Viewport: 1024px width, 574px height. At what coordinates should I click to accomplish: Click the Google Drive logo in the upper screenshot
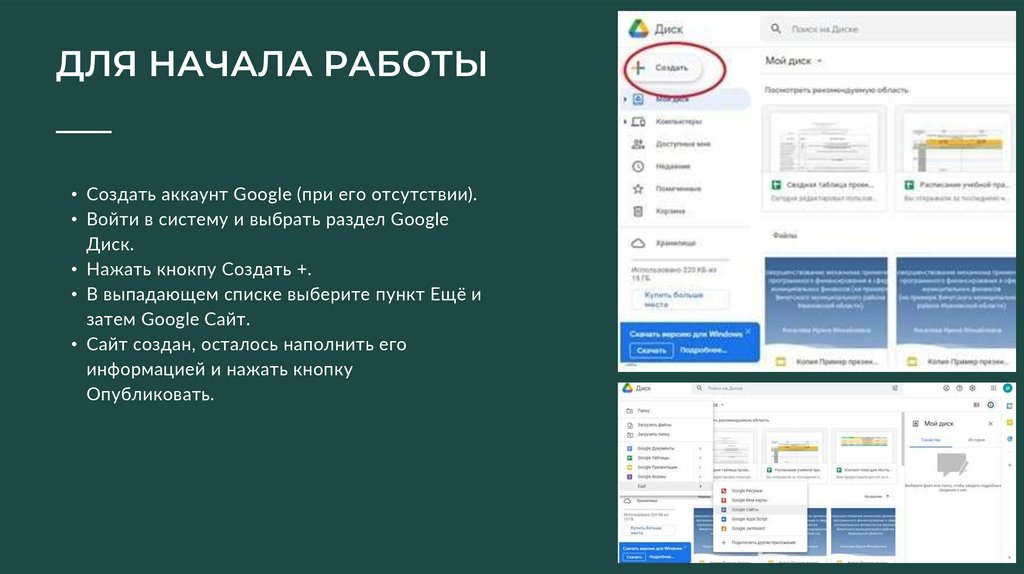coord(638,29)
